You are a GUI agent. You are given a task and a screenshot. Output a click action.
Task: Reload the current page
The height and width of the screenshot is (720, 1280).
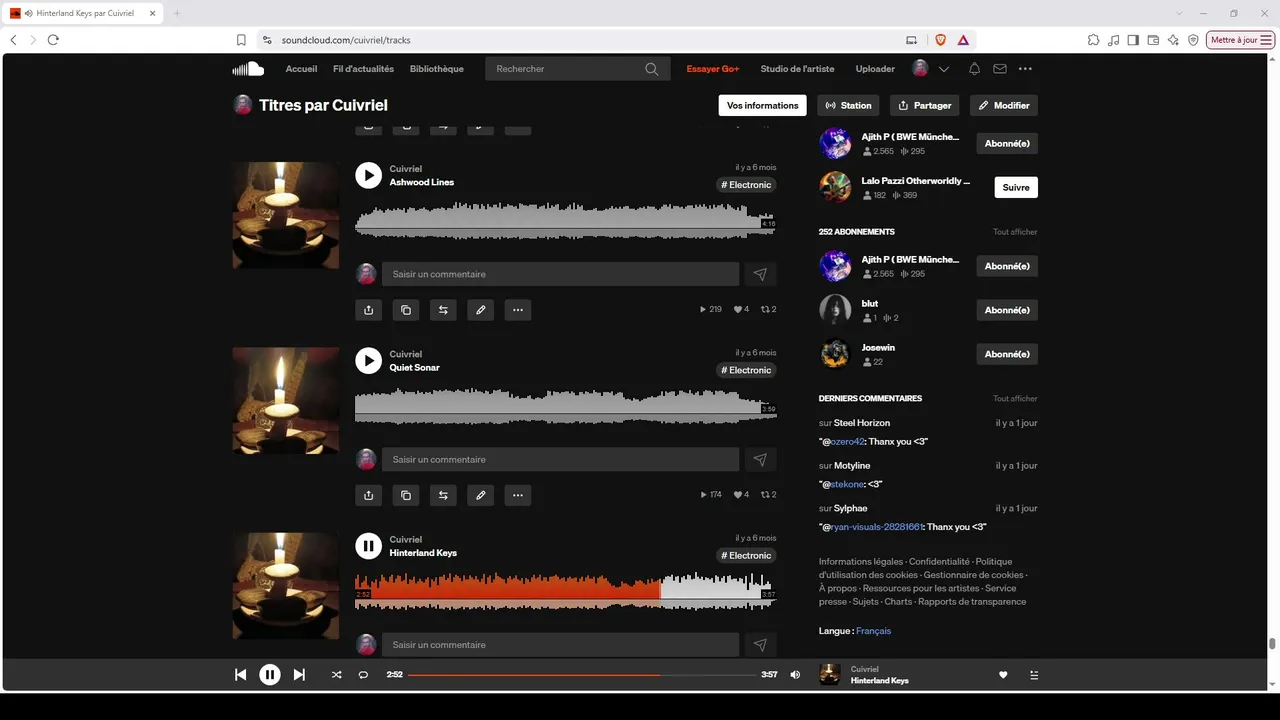(x=53, y=40)
